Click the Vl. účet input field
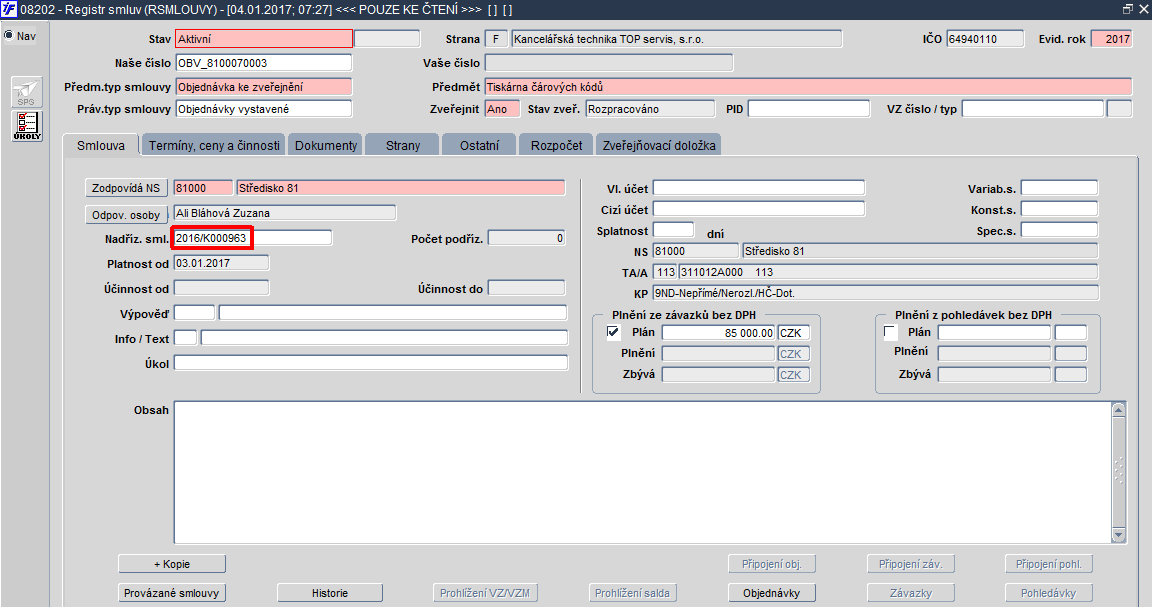Viewport: 1152px width, 607px height. point(759,188)
